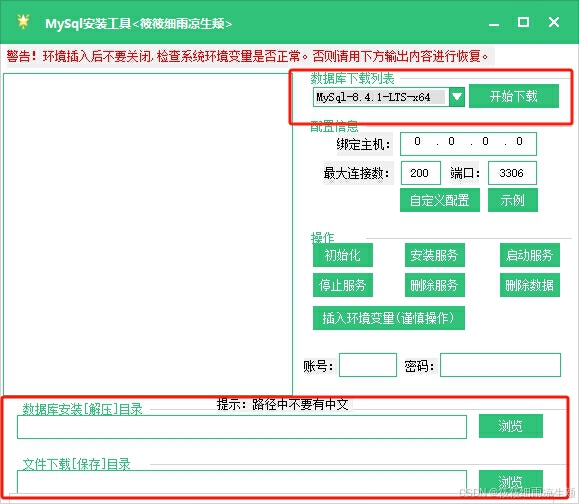579x504 pixels.
Task: Focus the 文件下载[保存]目录 path field
Action: pos(242,481)
